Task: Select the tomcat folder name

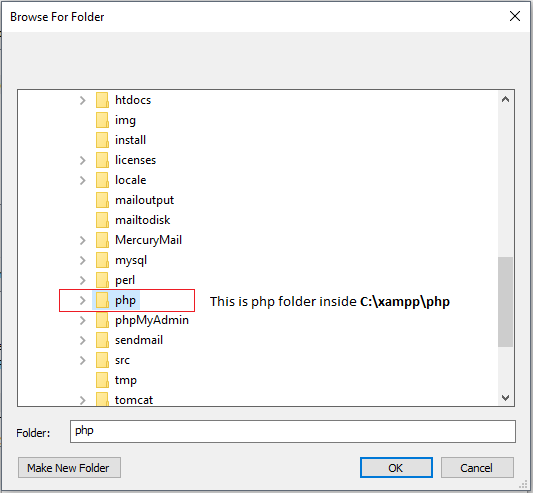Action: tap(134, 400)
